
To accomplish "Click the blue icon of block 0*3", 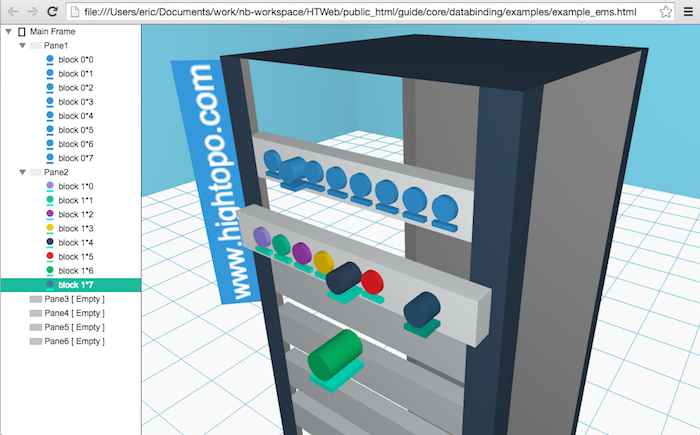I will pyautogui.click(x=50, y=102).
